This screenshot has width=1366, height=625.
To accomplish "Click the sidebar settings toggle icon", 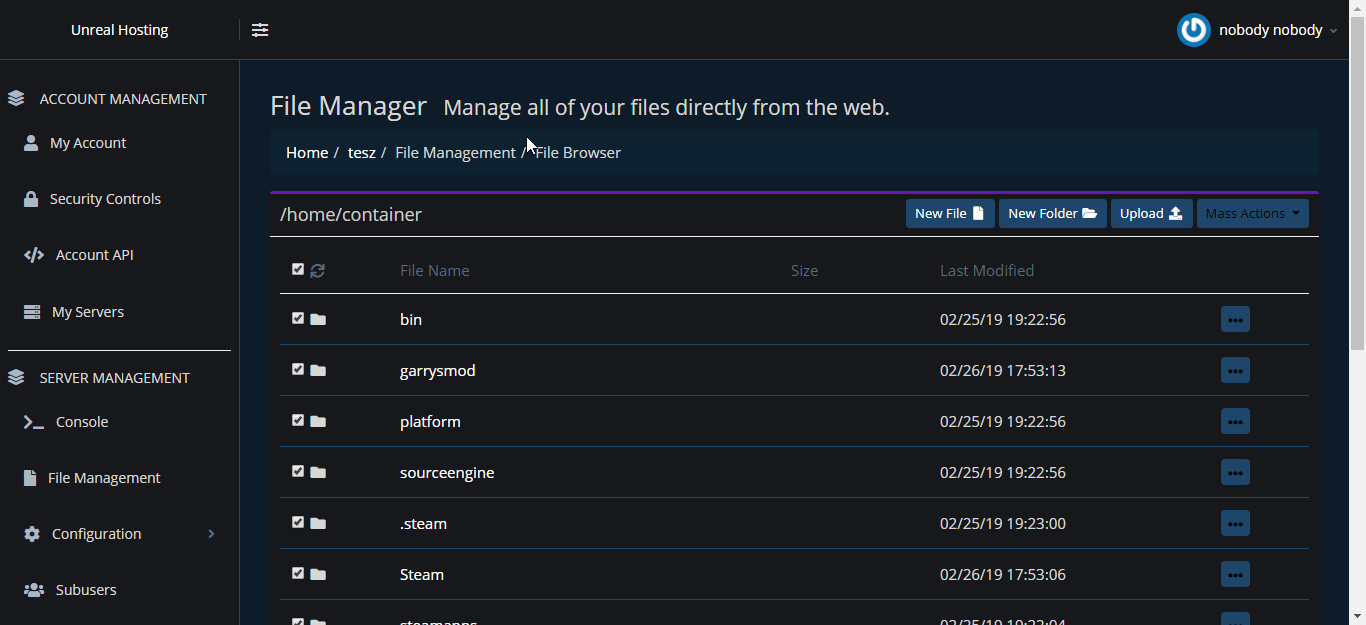I will pyautogui.click(x=260, y=30).
